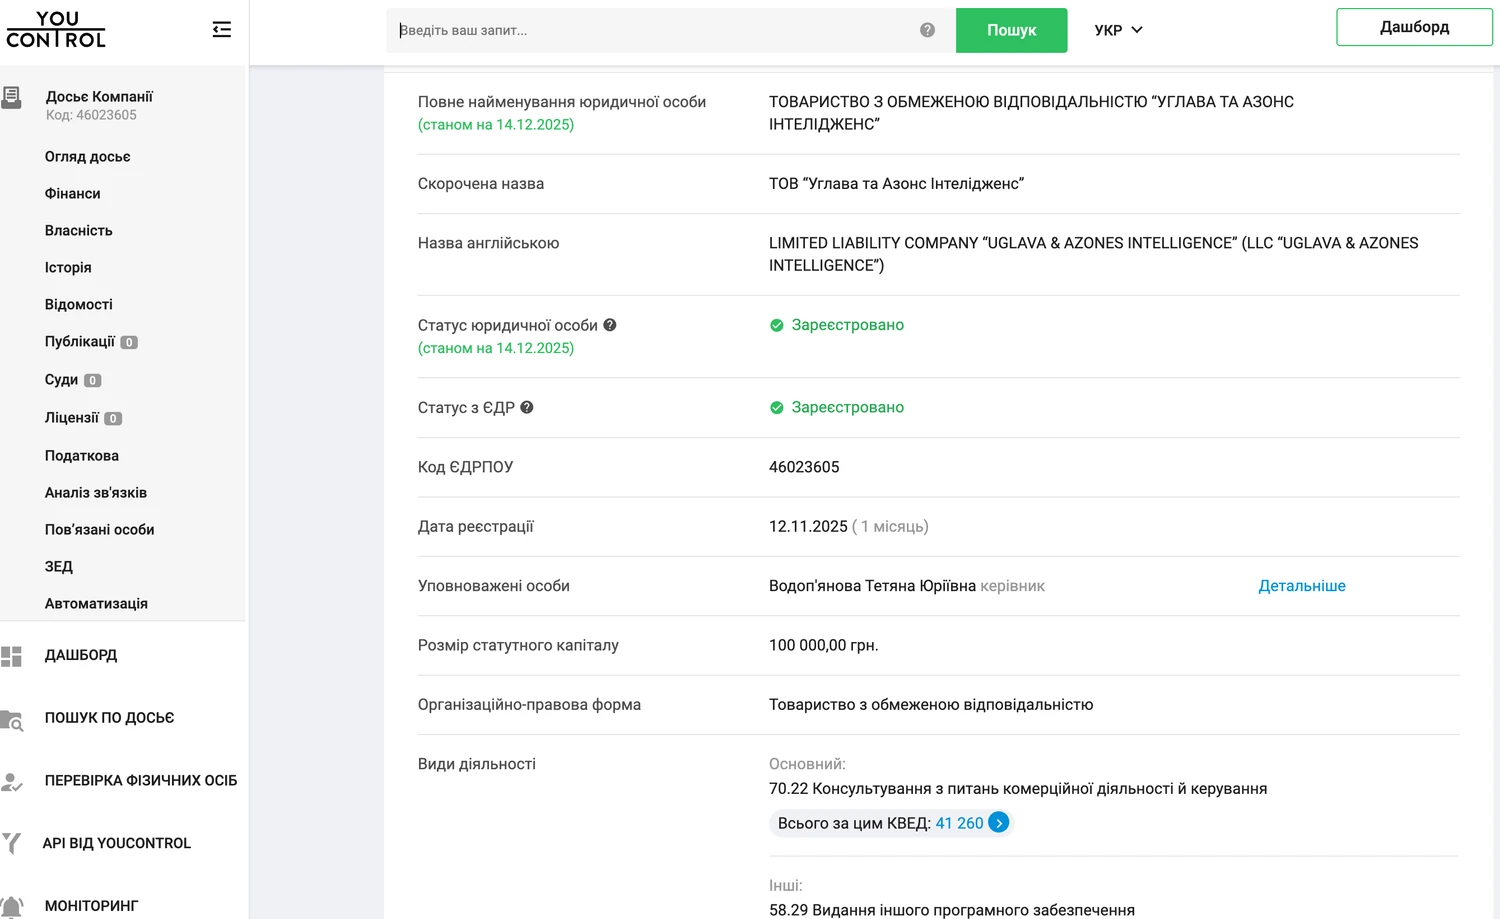
Task: Click the YouControl logo
Action: [x=56, y=30]
